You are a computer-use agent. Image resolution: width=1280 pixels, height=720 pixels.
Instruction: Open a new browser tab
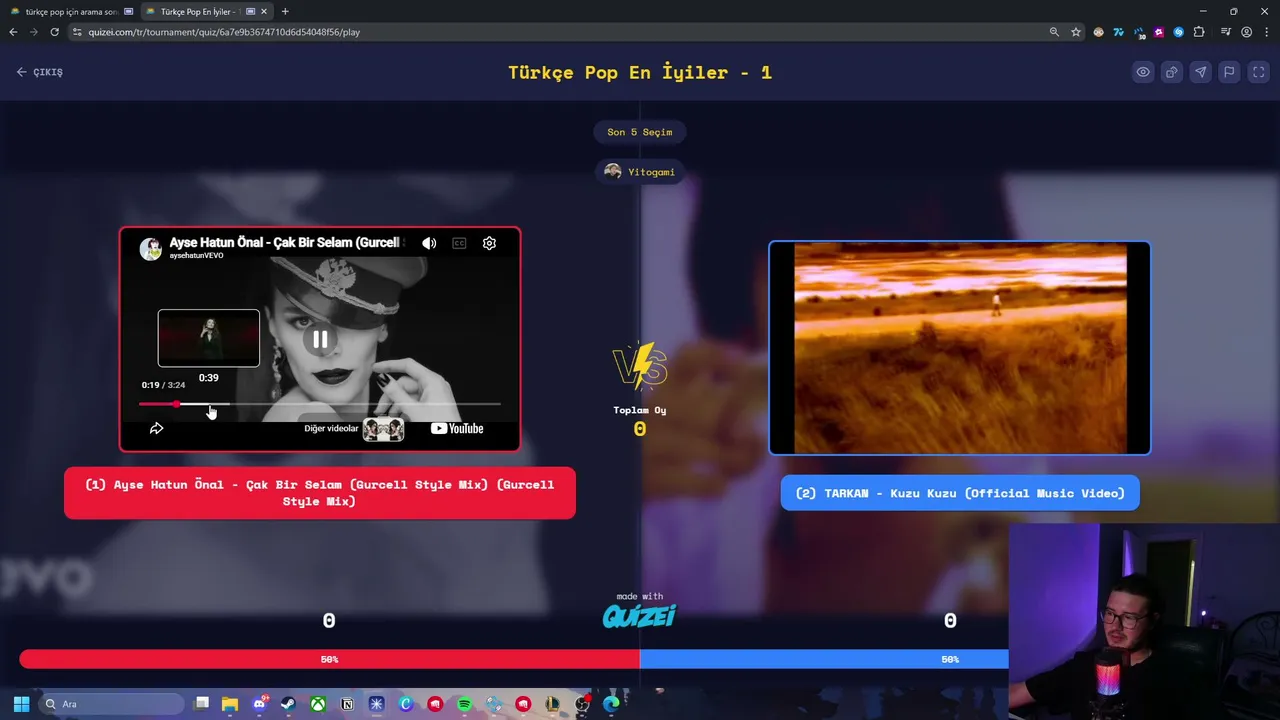pos(285,12)
